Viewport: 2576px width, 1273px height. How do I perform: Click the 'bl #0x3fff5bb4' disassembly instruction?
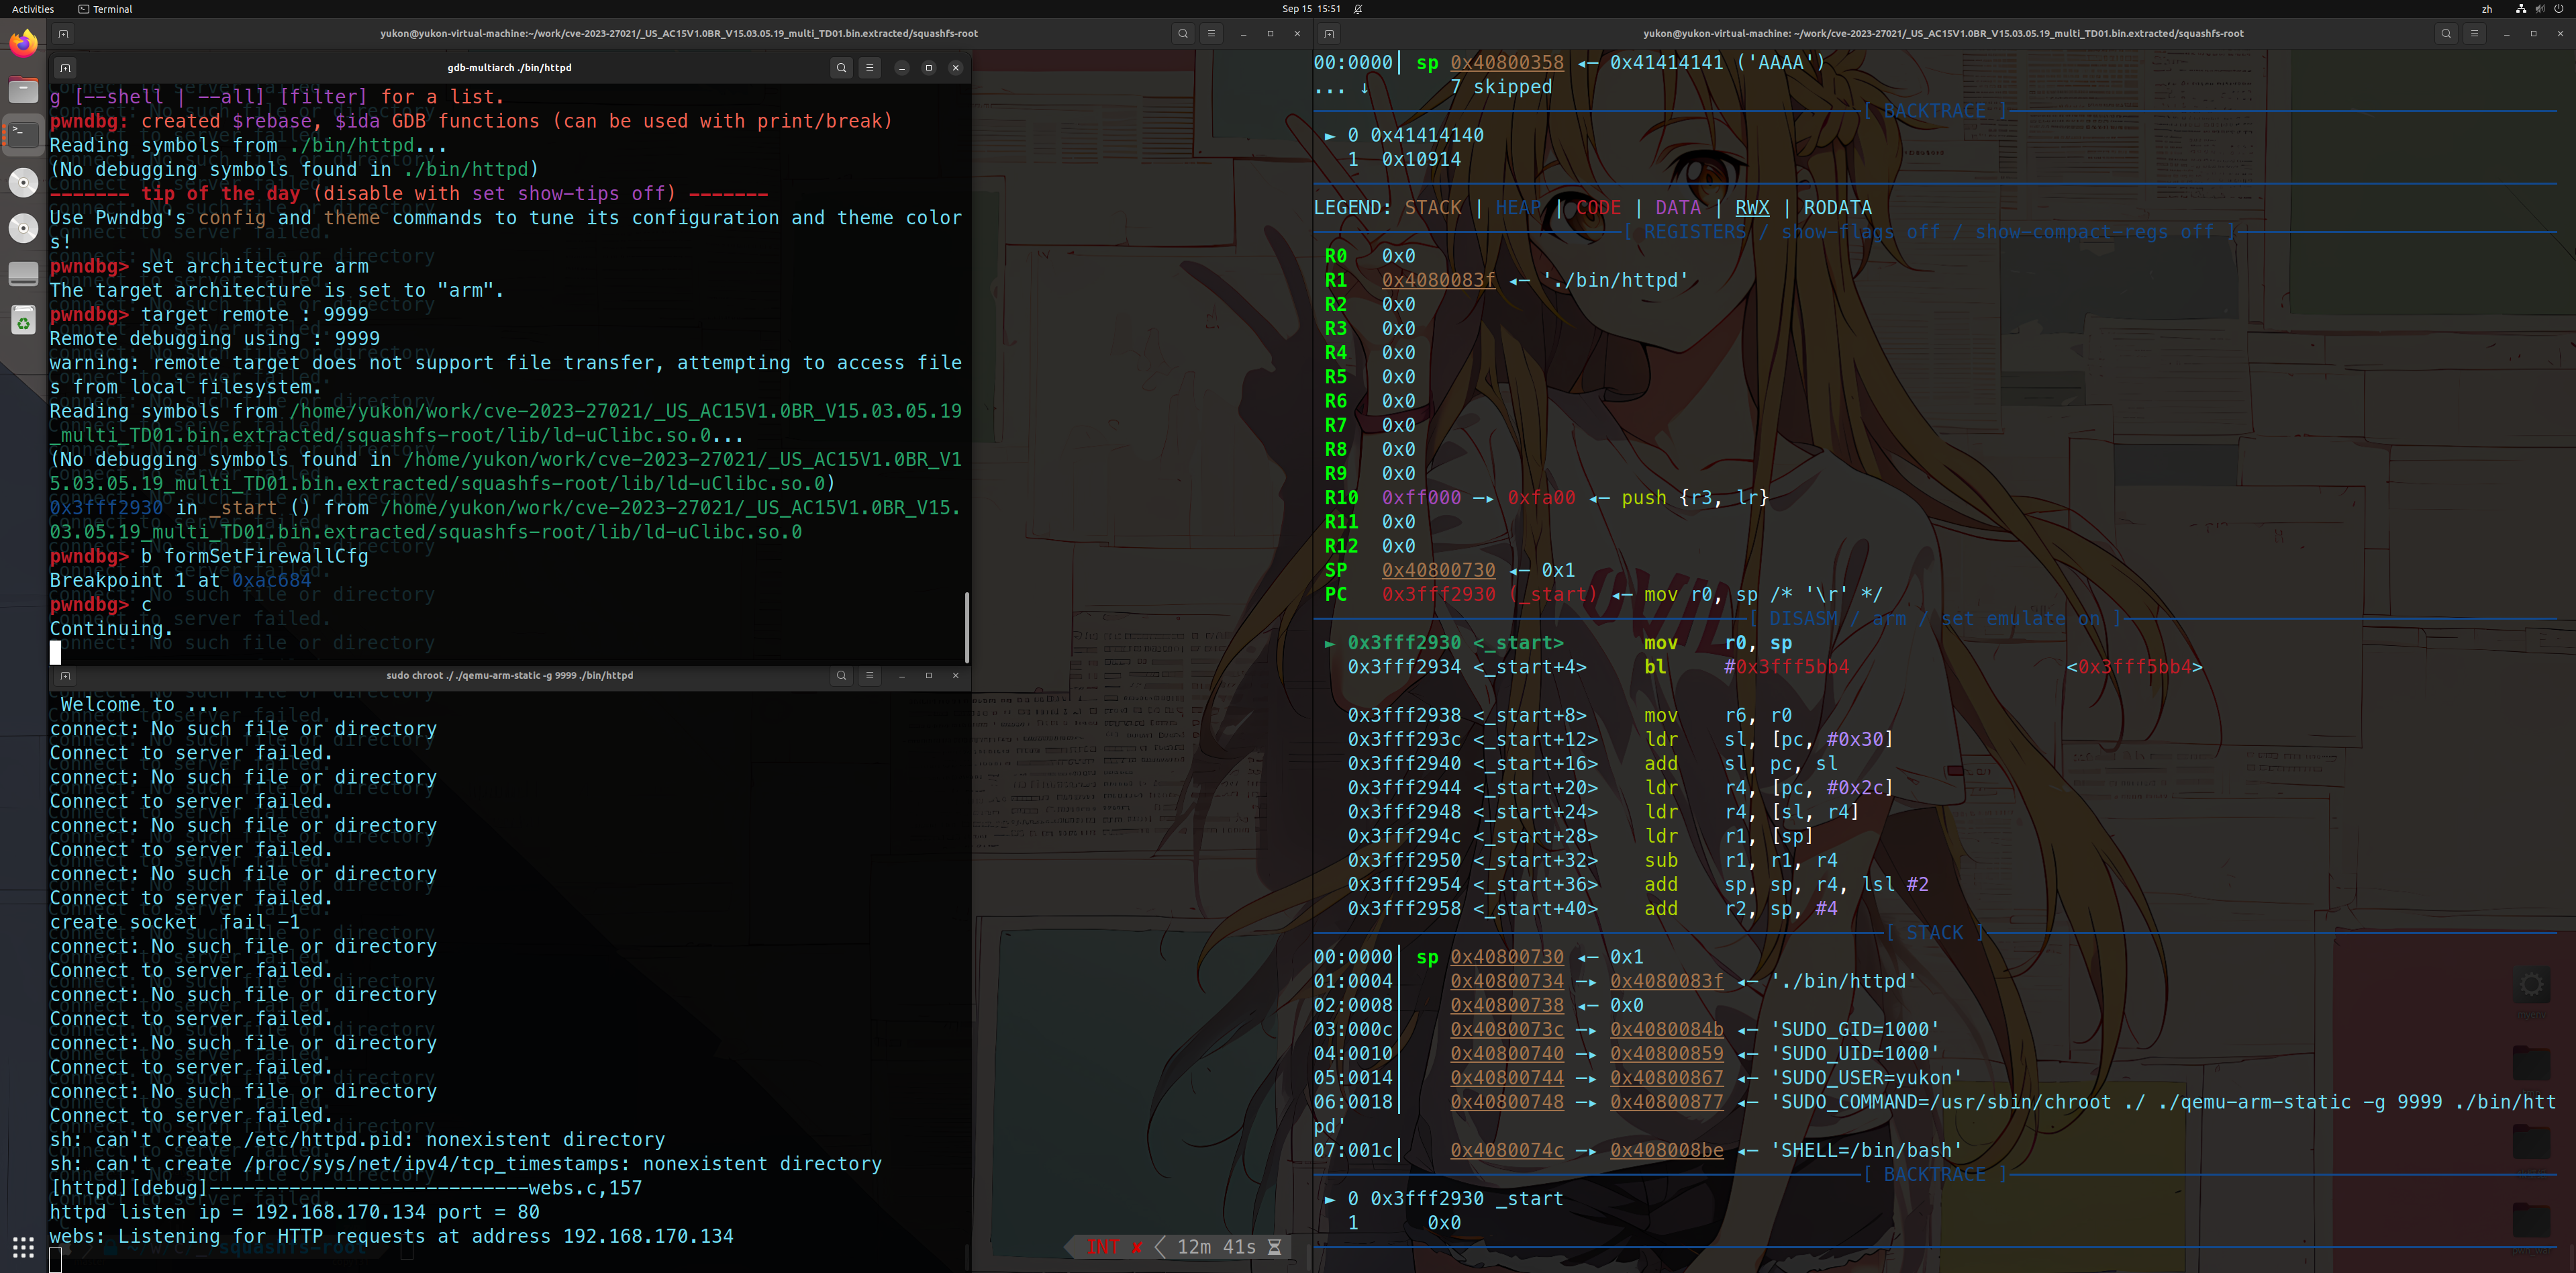tap(1746, 667)
